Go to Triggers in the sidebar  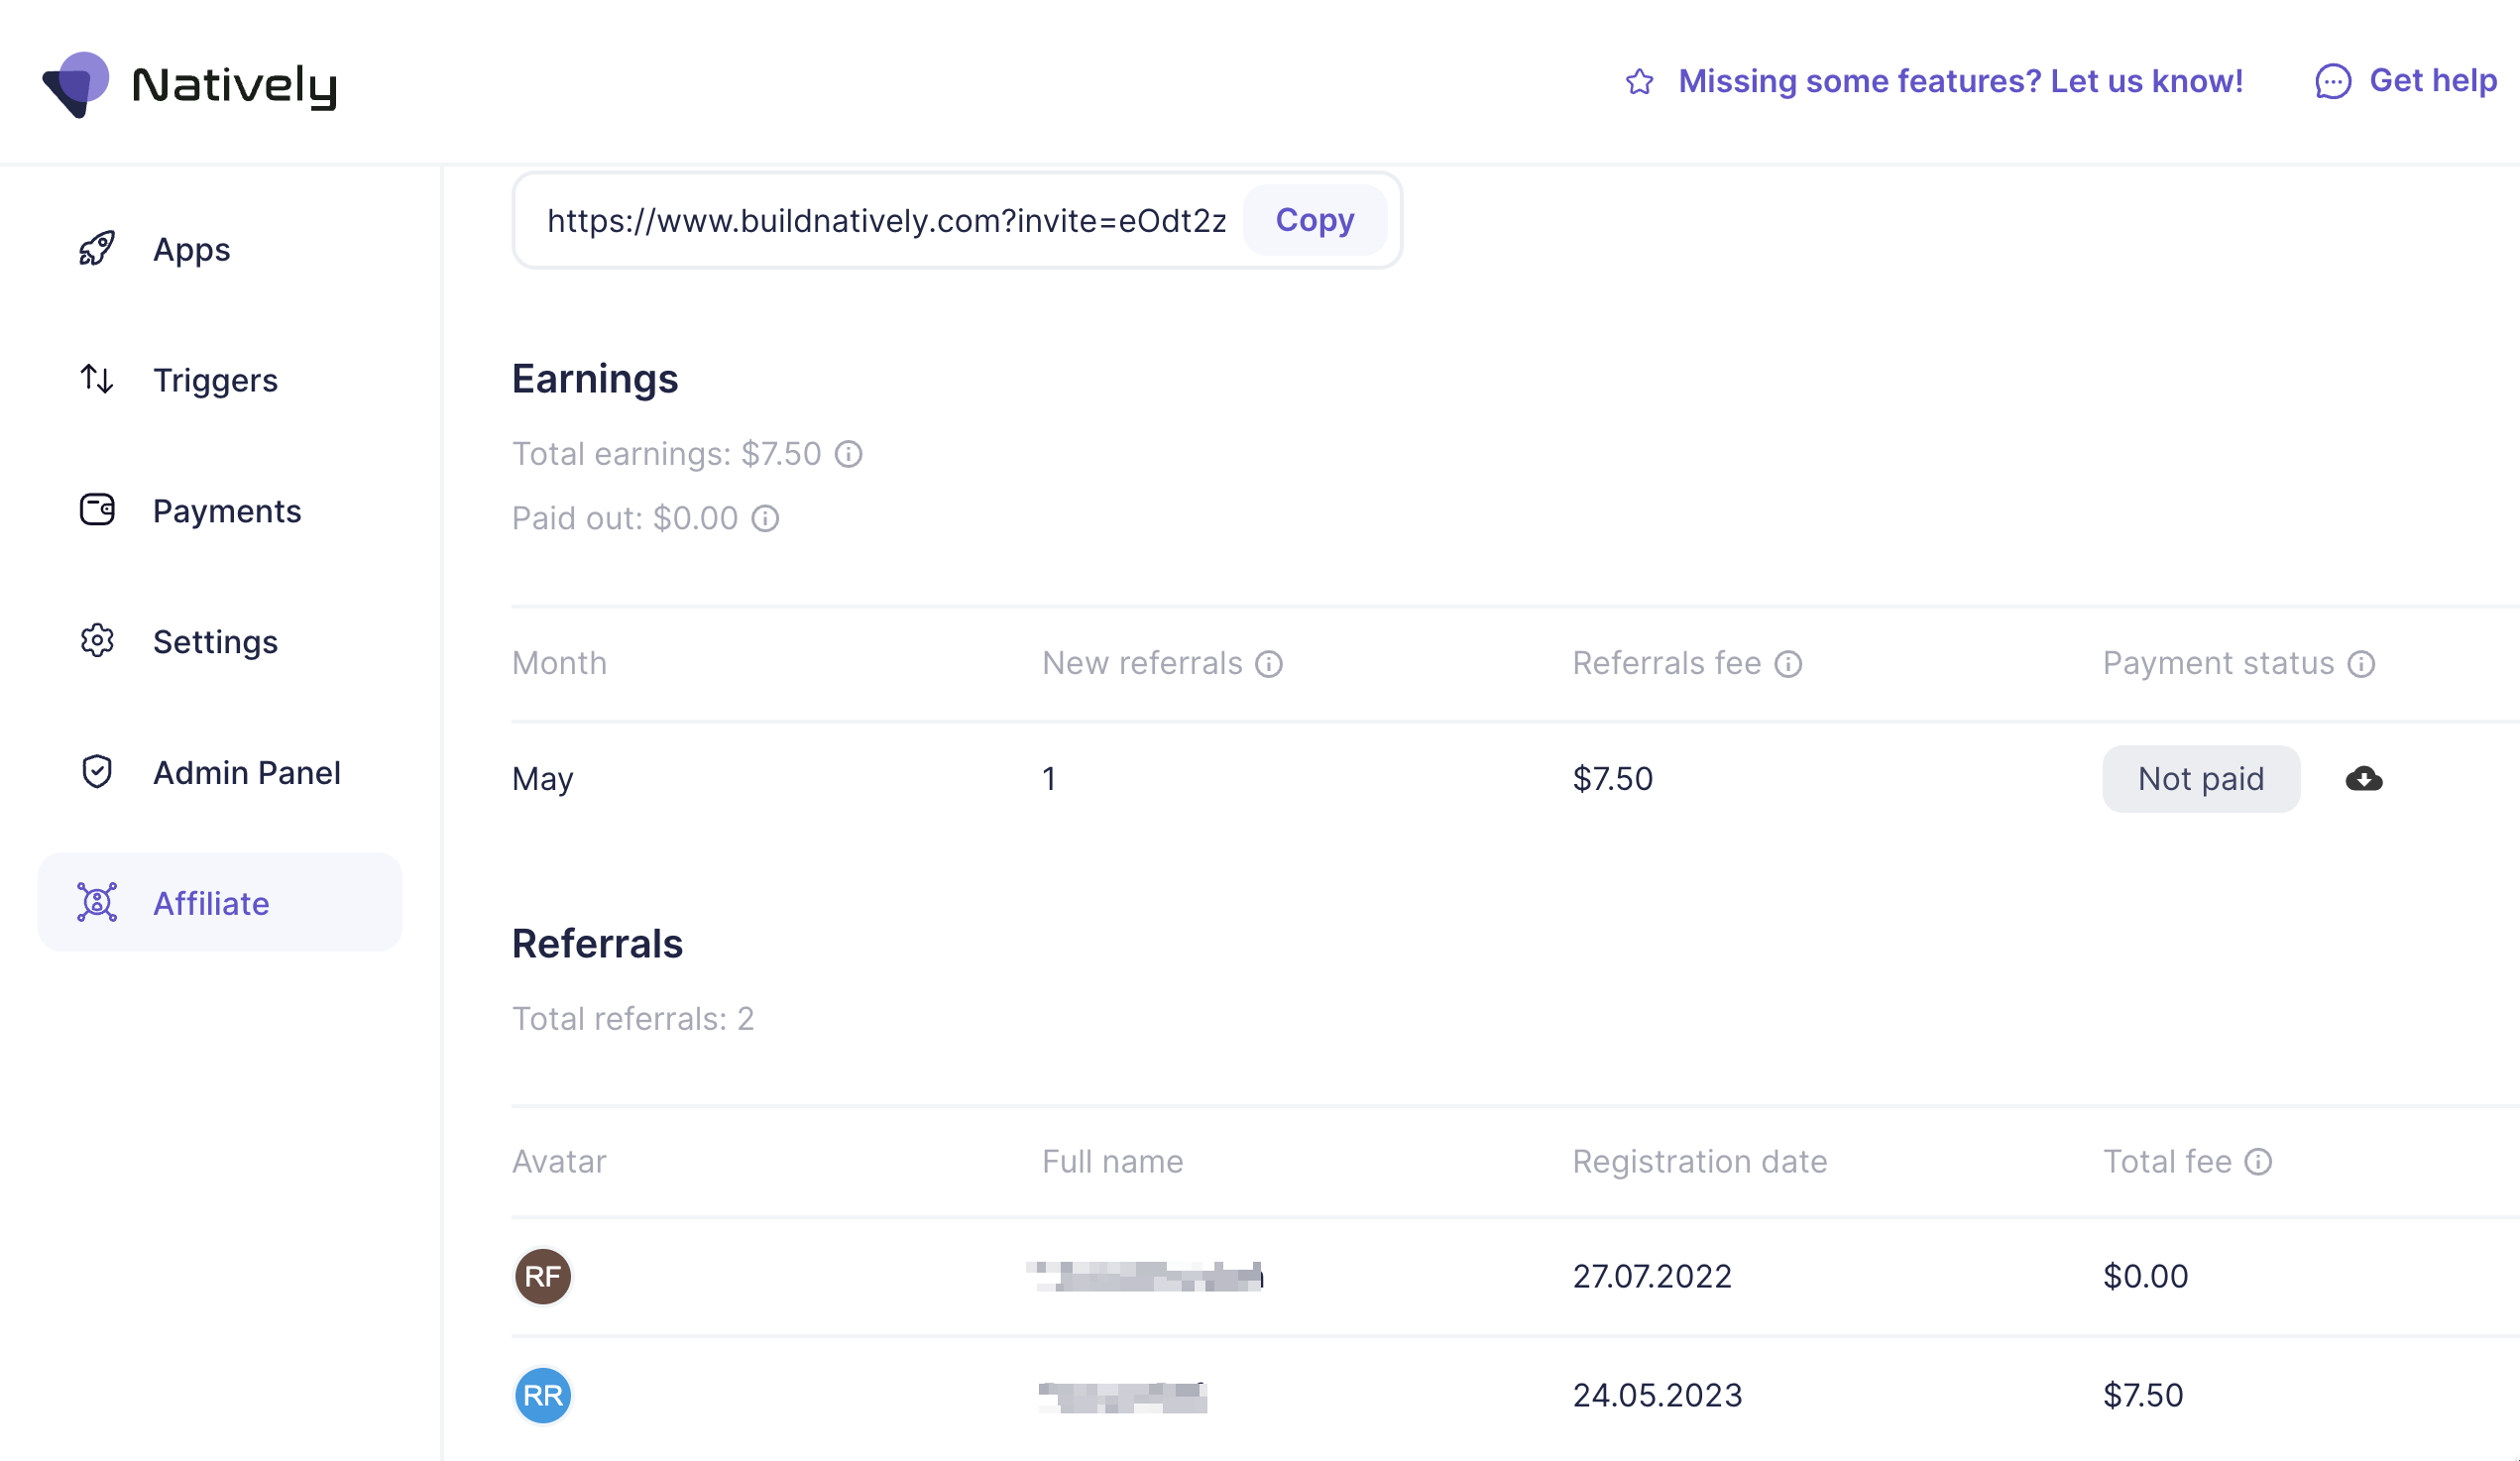(214, 380)
